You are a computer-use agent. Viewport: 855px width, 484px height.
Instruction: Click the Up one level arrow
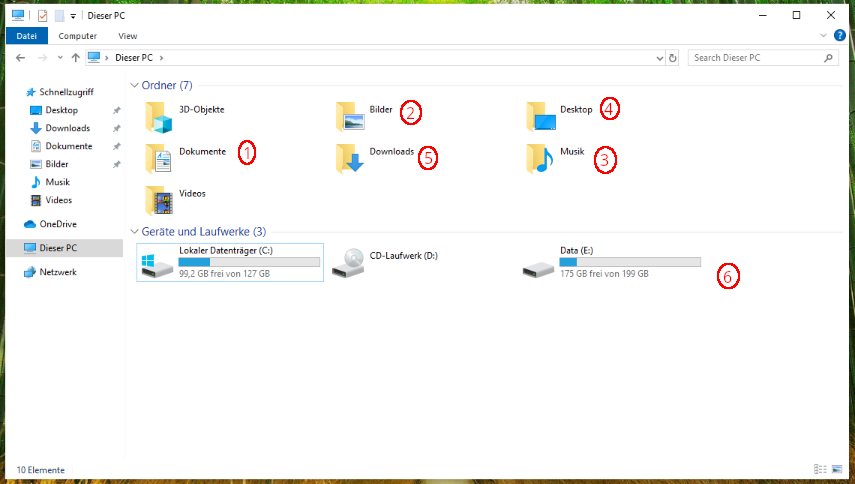click(x=75, y=58)
